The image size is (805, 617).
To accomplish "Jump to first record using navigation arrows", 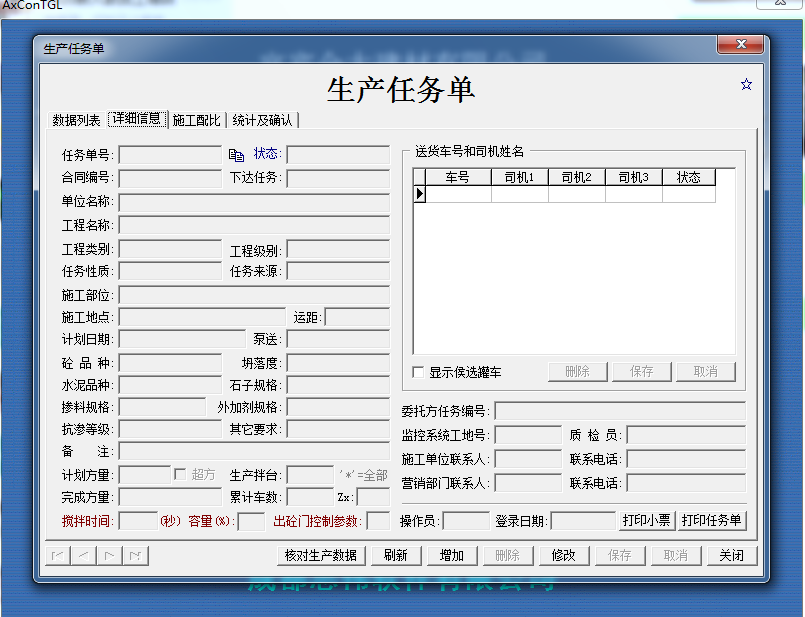I will pos(56,554).
